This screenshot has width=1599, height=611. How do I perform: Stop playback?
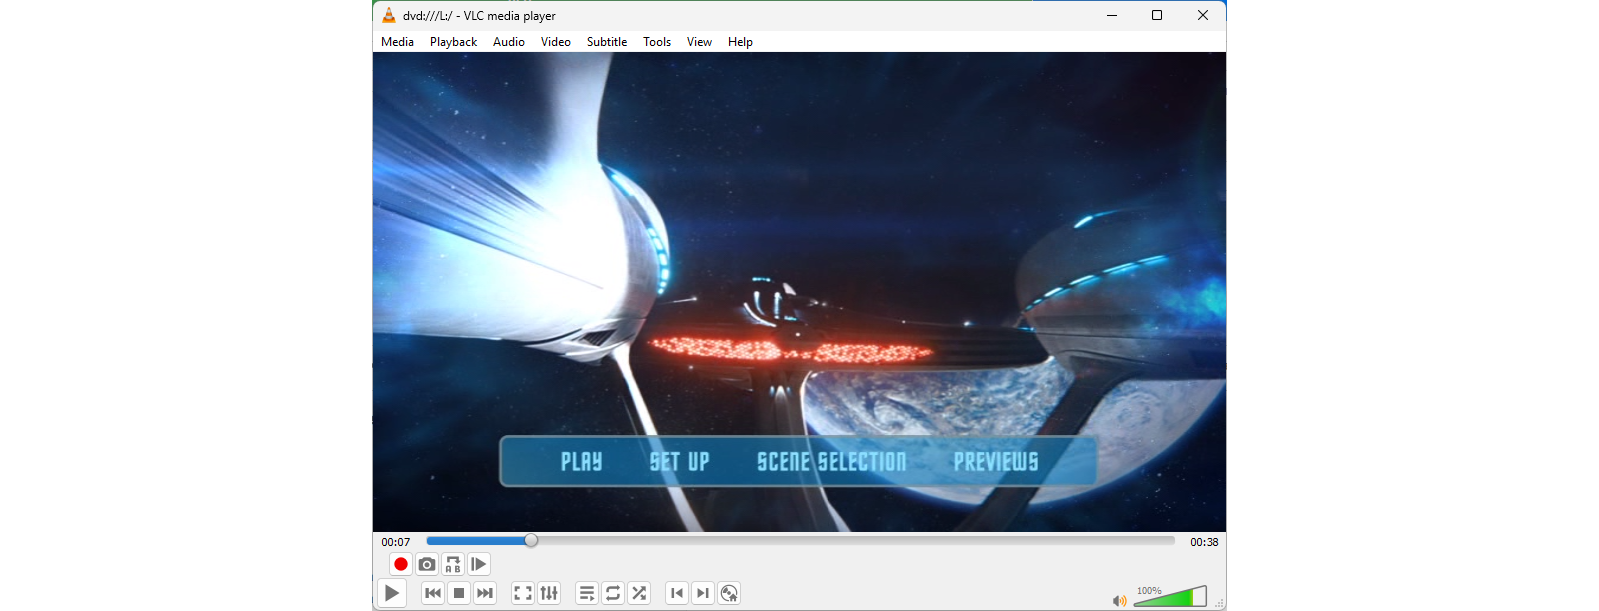pyautogui.click(x=459, y=593)
